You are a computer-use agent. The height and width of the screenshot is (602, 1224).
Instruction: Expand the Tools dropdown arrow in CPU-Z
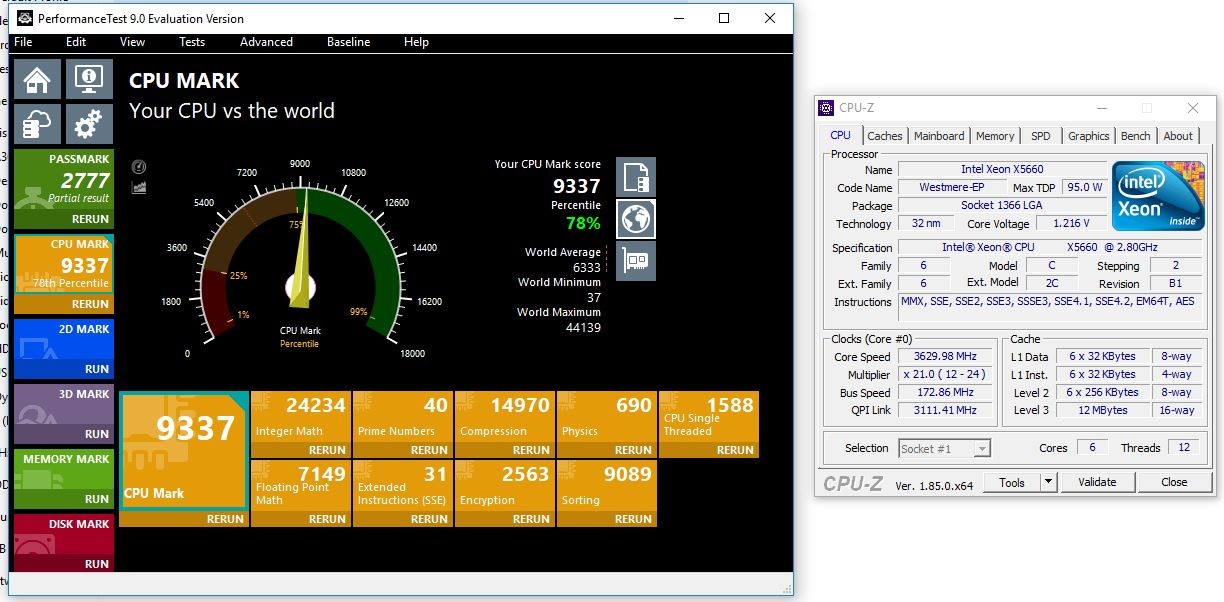pos(1048,482)
